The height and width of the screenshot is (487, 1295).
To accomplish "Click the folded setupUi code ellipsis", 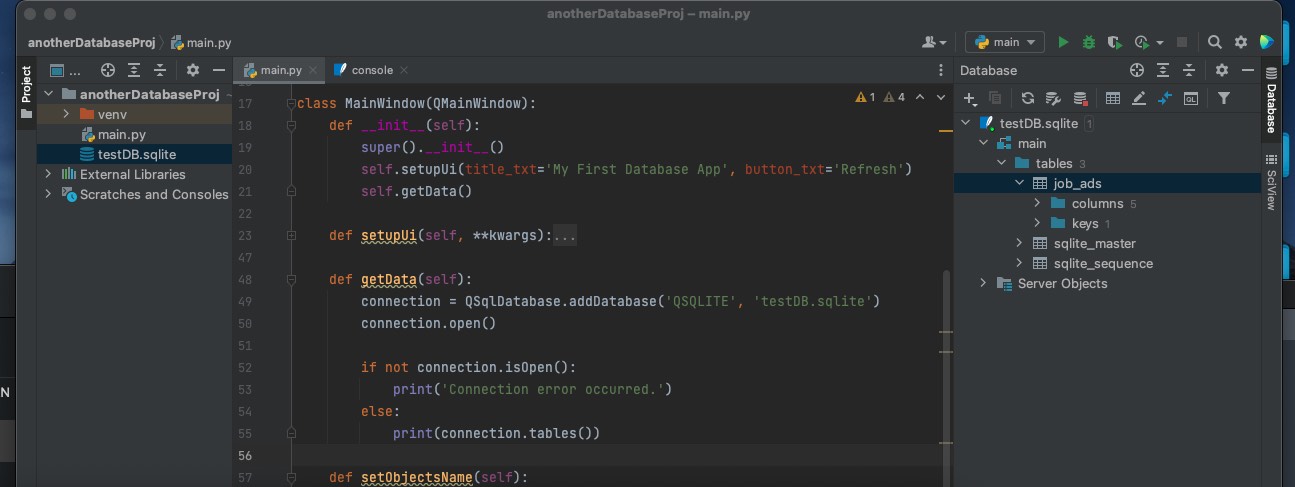I will [565, 236].
